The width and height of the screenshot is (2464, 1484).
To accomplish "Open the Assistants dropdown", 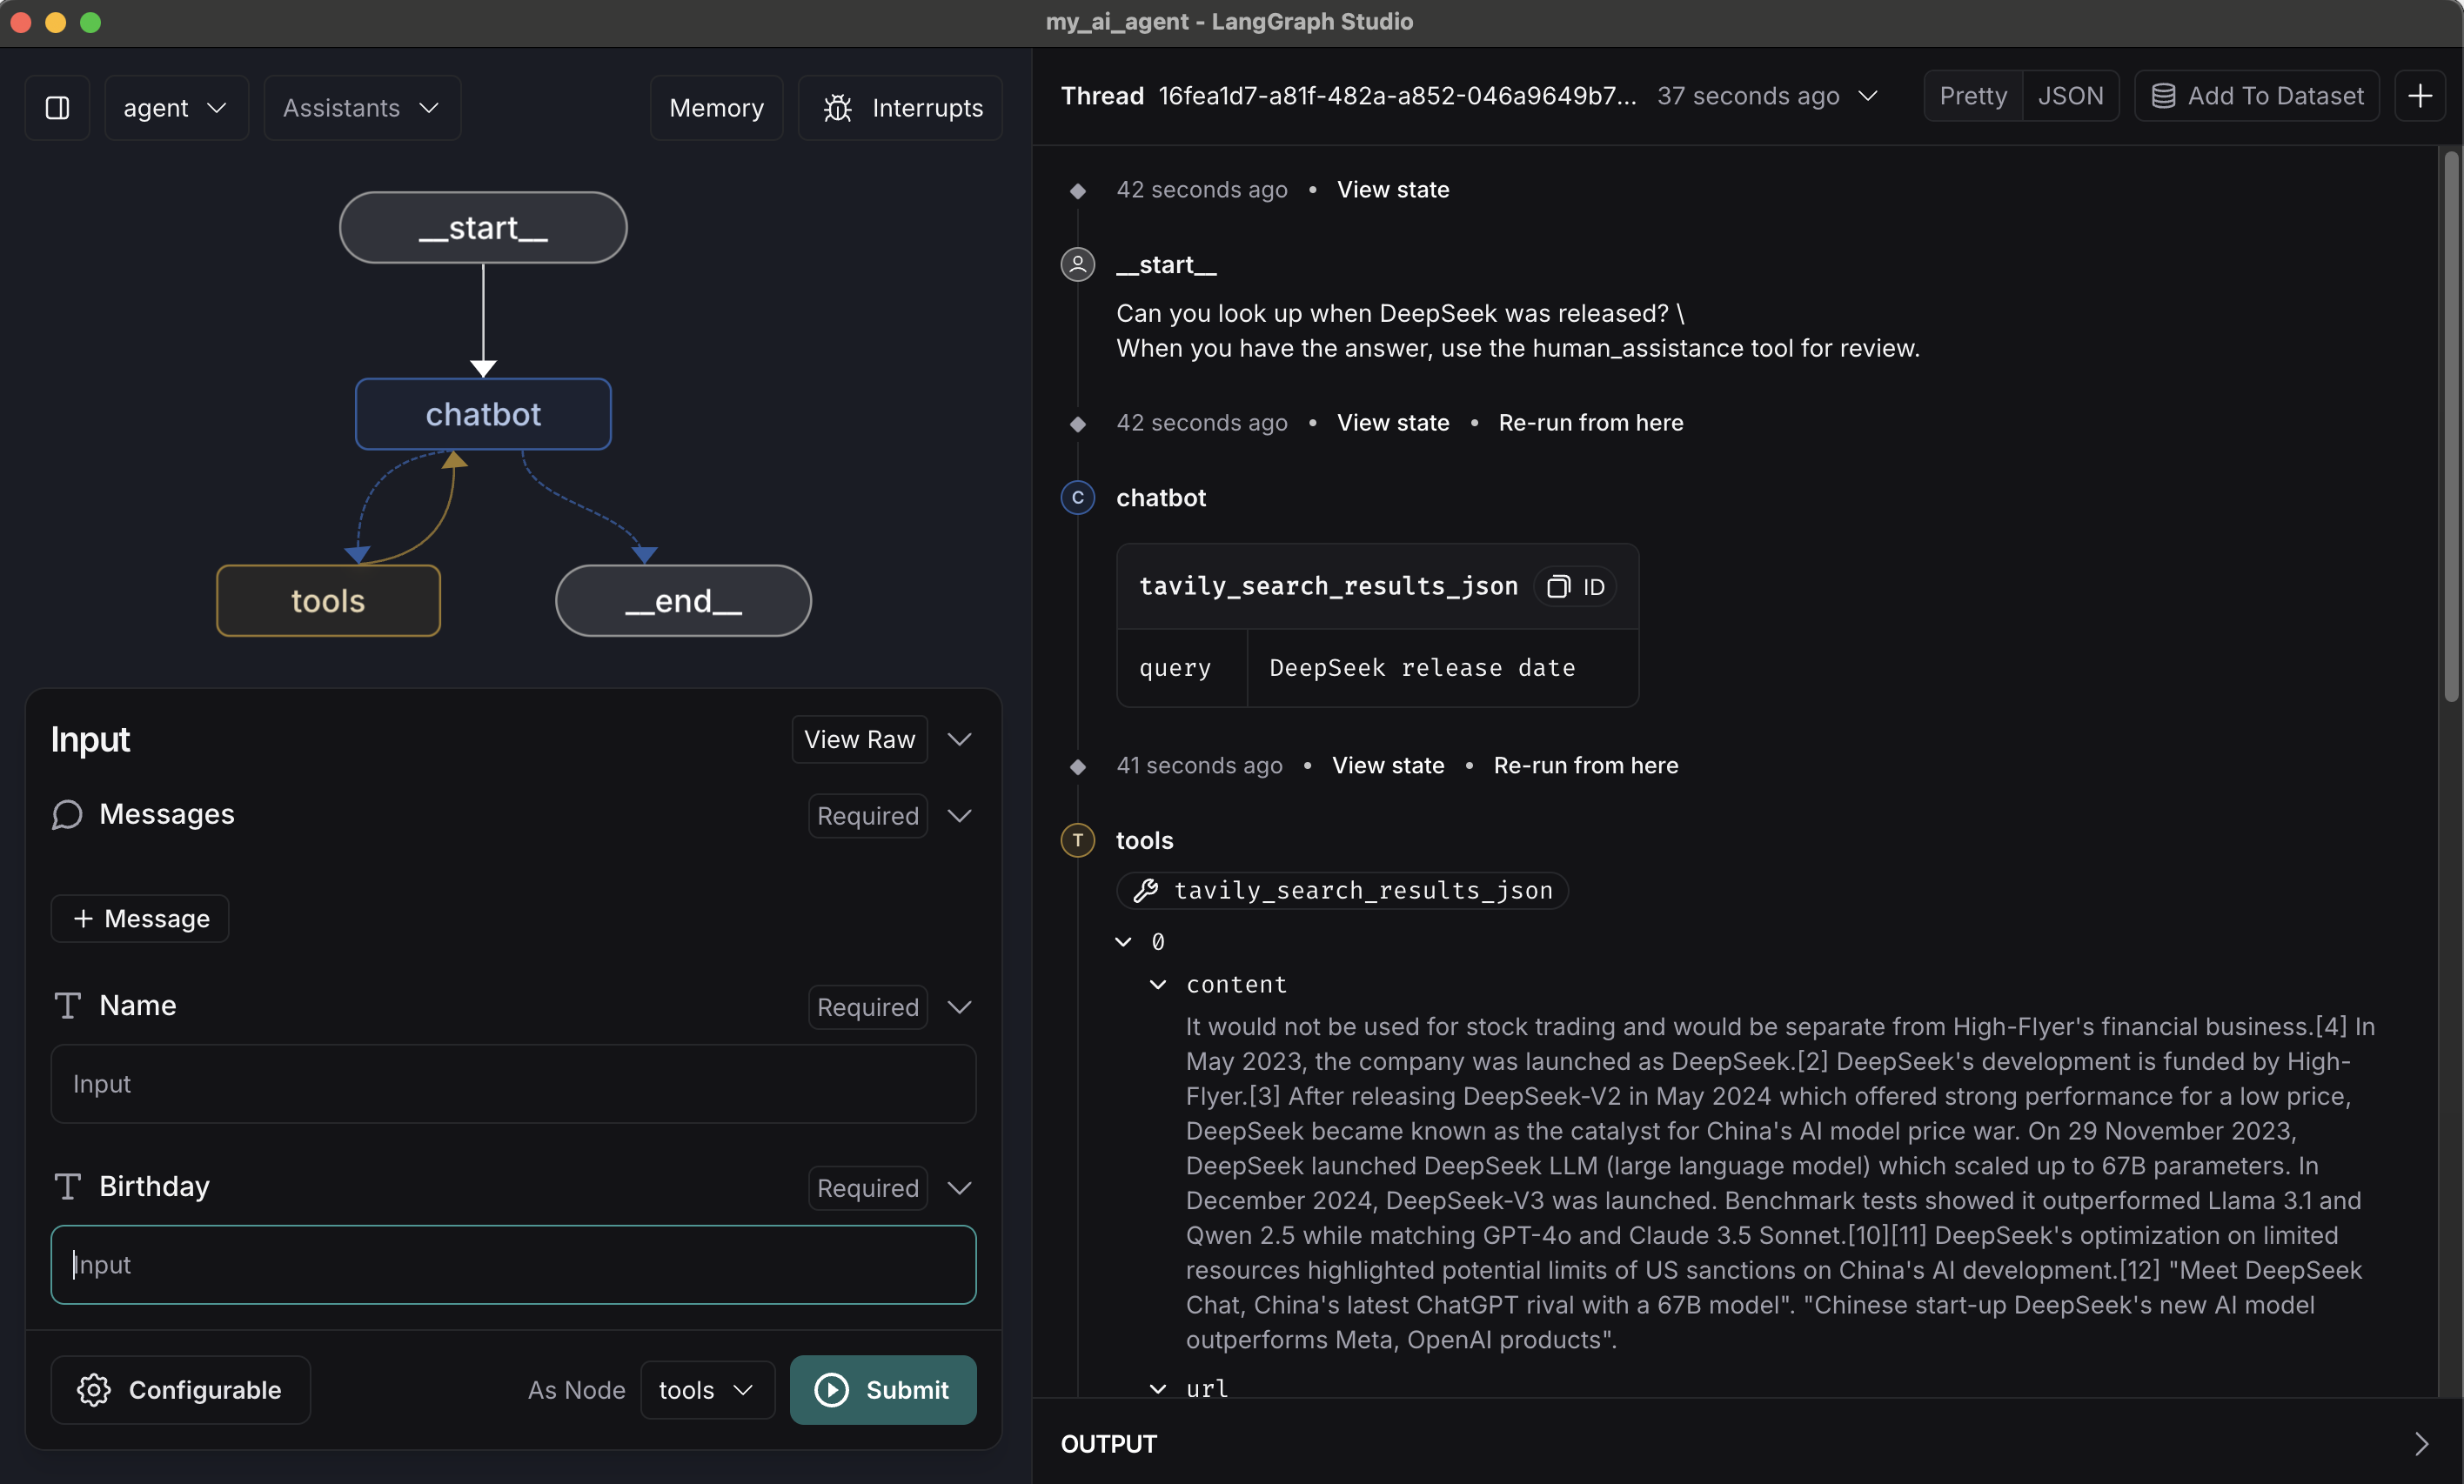I will 361,108.
